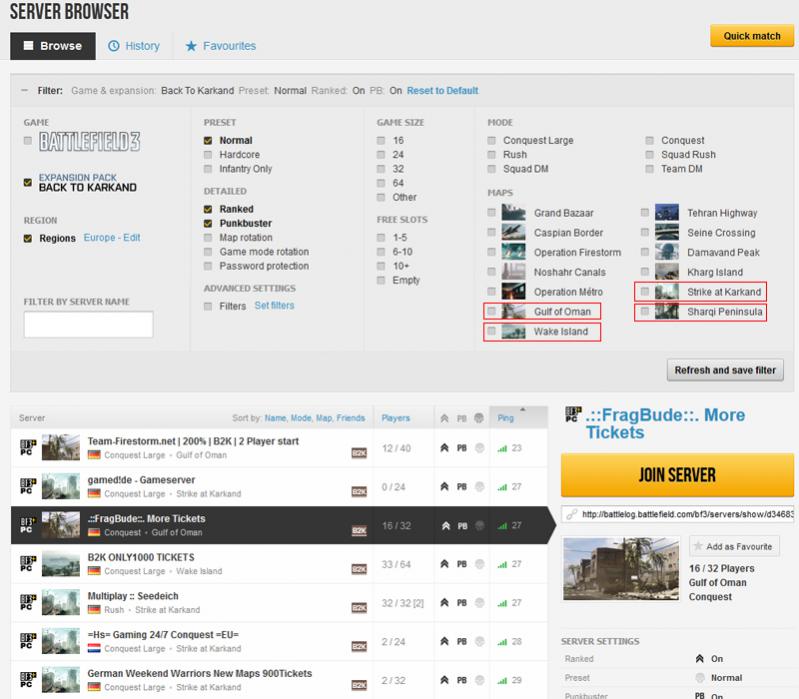Check Strike at Karkand map

(645, 291)
